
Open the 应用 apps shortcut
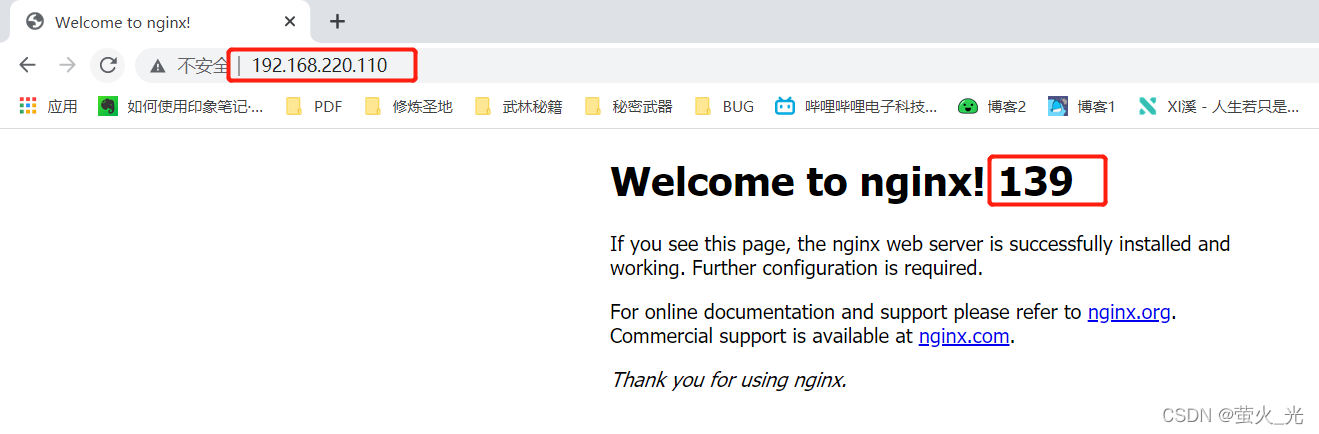pyautogui.click(x=49, y=106)
